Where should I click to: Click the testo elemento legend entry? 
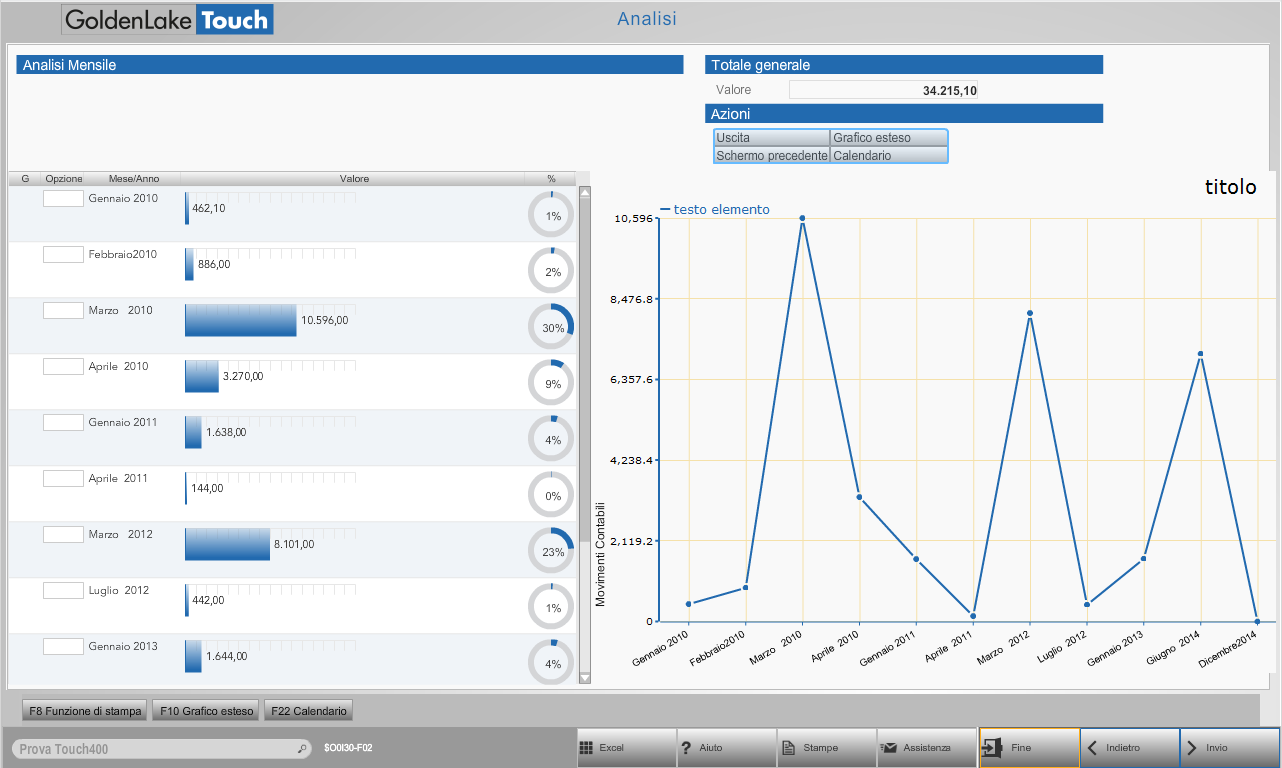716,209
